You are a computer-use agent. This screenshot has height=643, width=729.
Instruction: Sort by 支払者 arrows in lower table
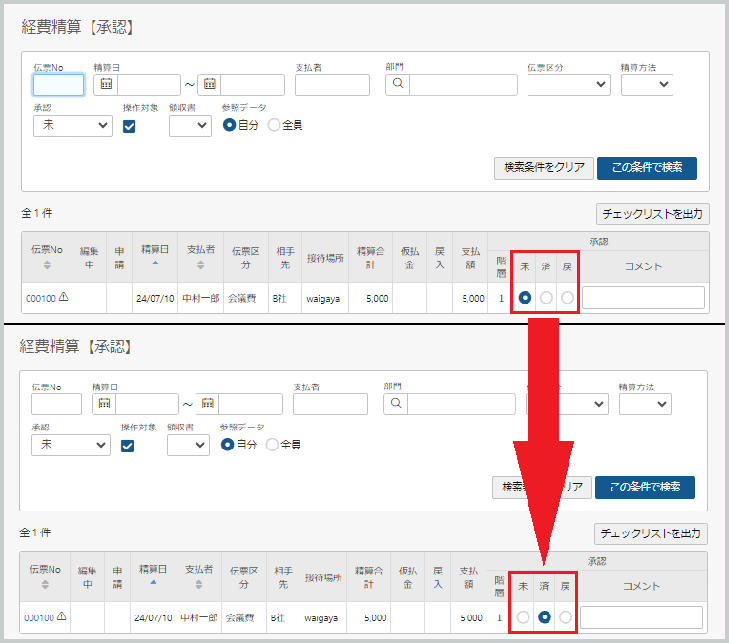coord(199,584)
